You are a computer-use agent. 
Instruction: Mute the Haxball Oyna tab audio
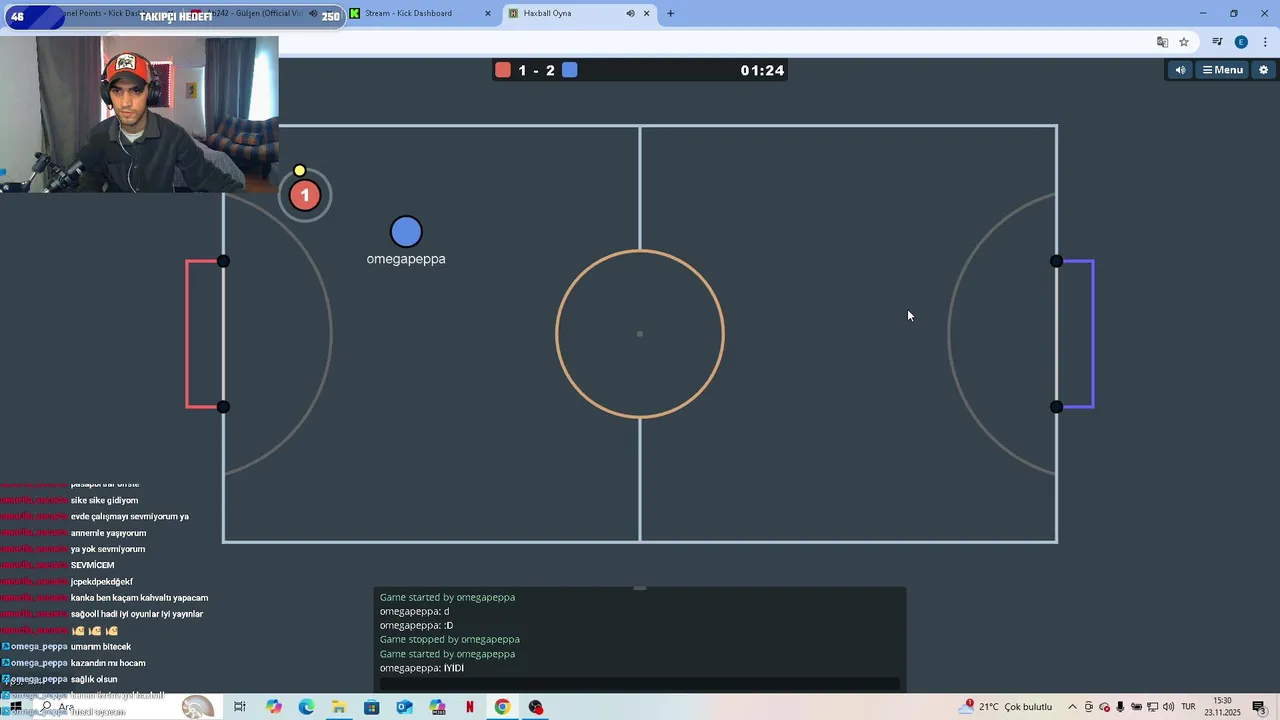pyautogui.click(x=630, y=13)
